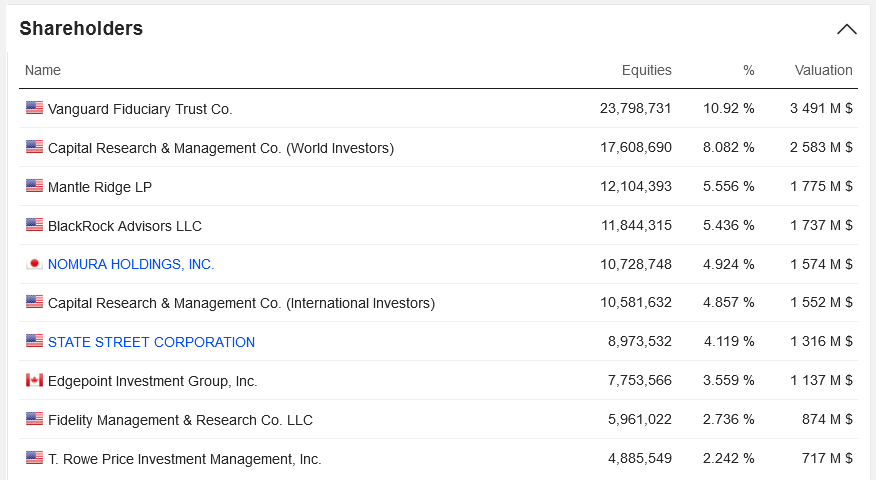876x480 pixels.
Task: Click the equities value 17,608,690
Action: point(636,148)
